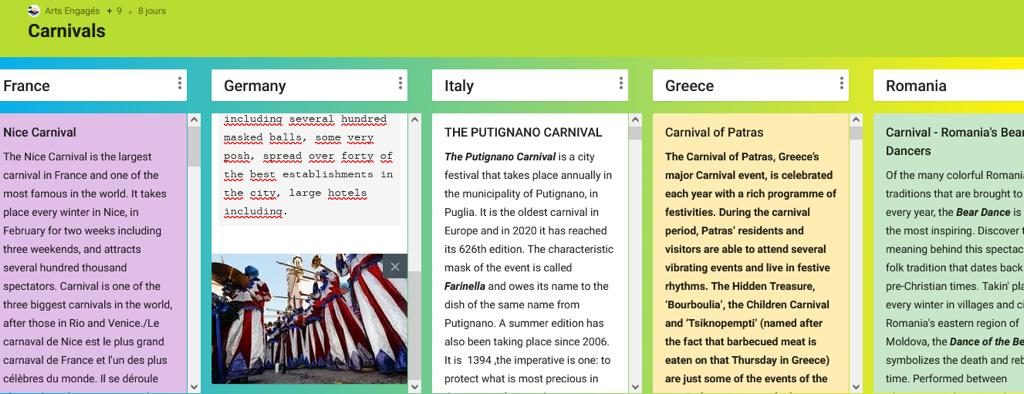This screenshot has width=1024, height=394.
Task: Click the bold italic Bear Dance text
Action: 983,212
